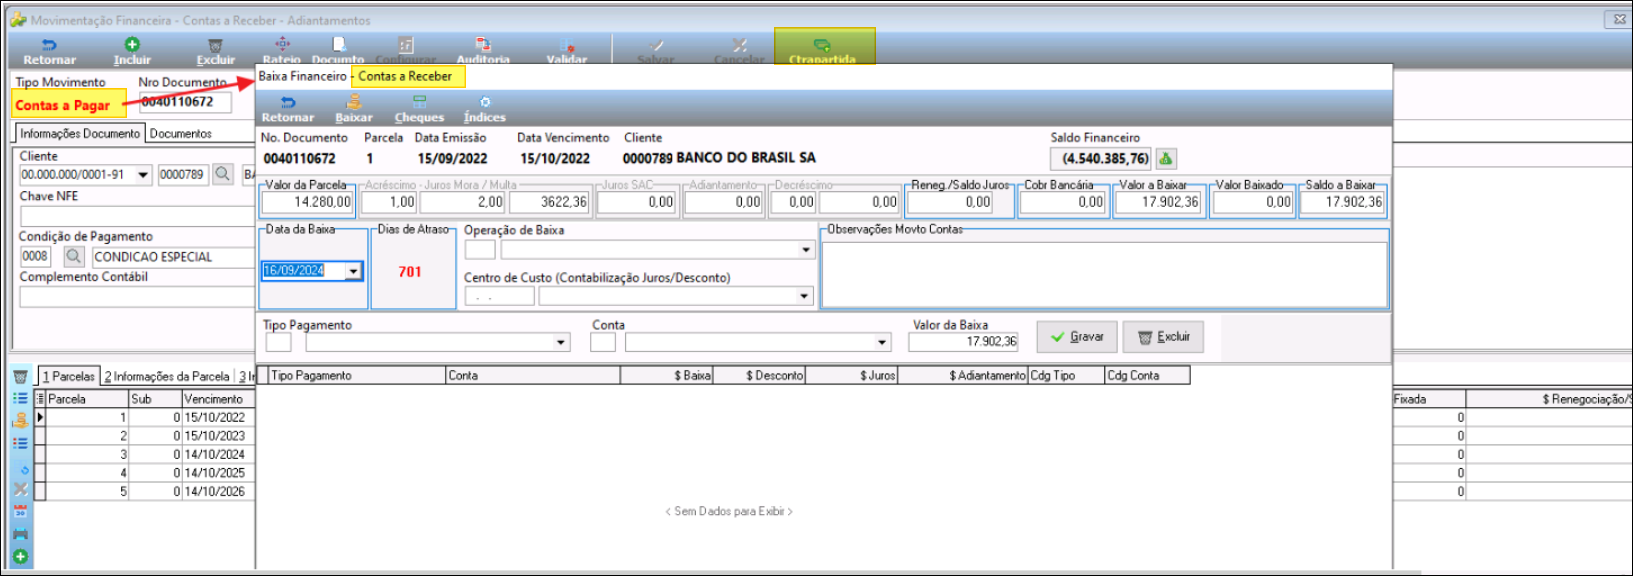Click the Cdg Conta column header
This screenshot has width=1633, height=576.
[1147, 375]
